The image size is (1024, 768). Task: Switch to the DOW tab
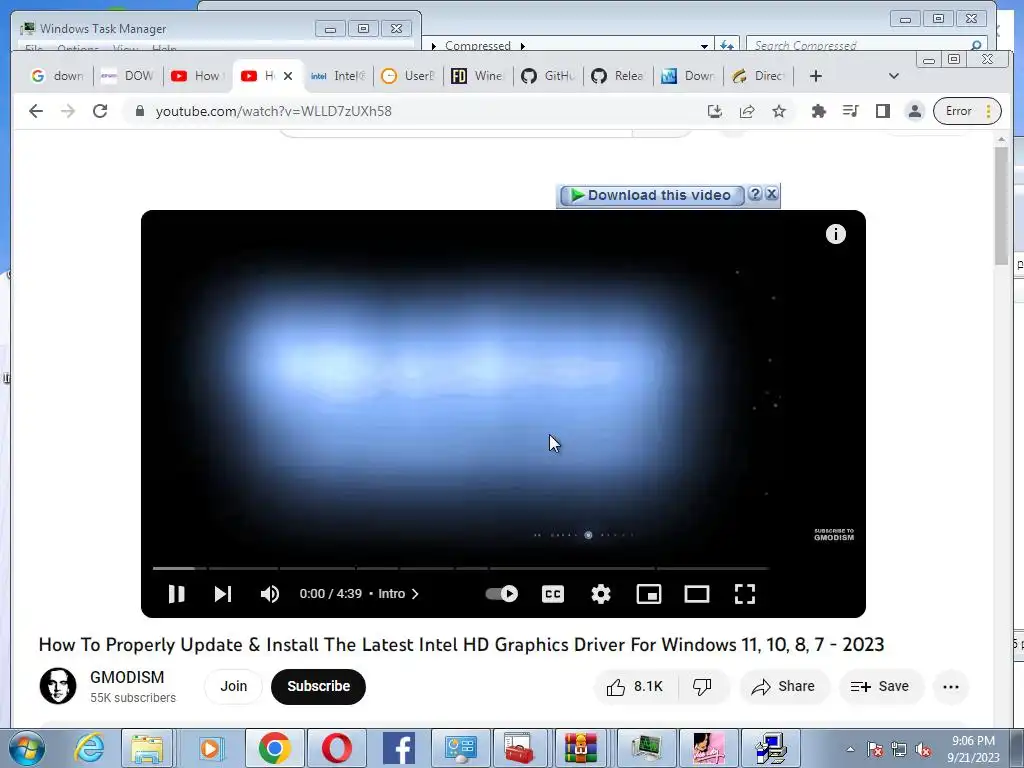[128, 76]
